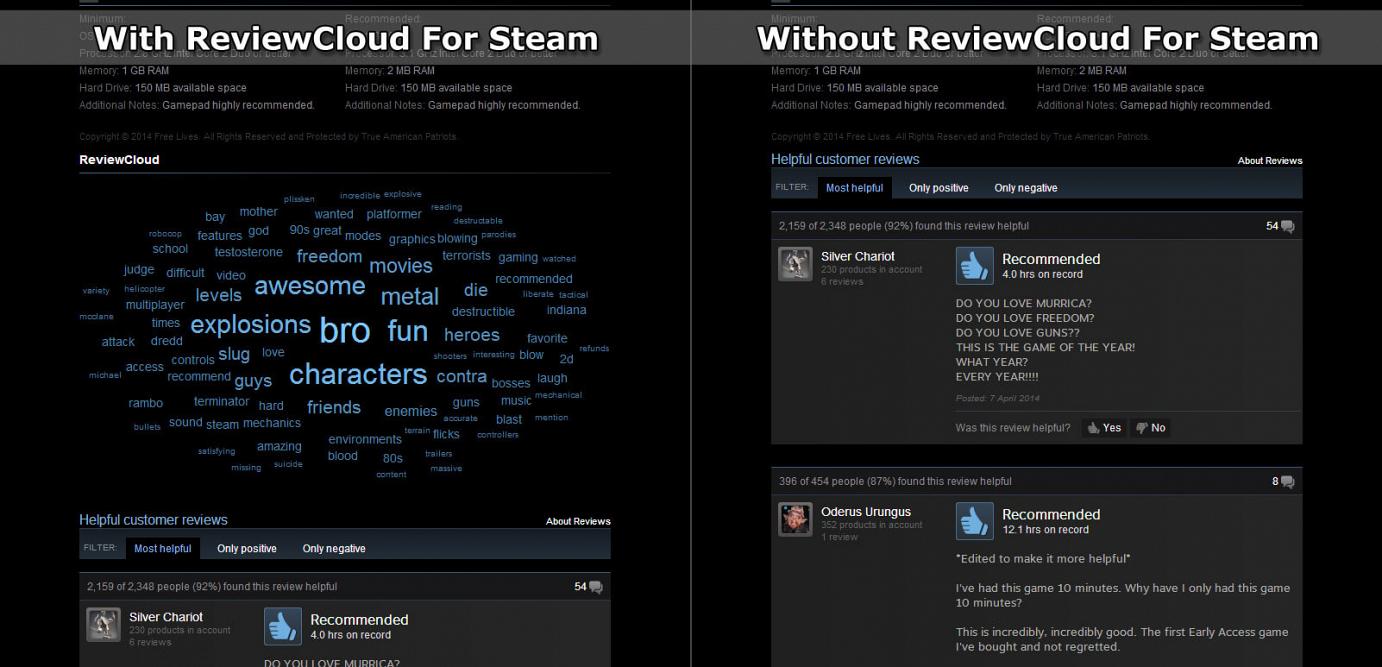Open Silver Chariot's avatar in With ReviewCloud panel
This screenshot has width=1382, height=667.
coord(104,625)
